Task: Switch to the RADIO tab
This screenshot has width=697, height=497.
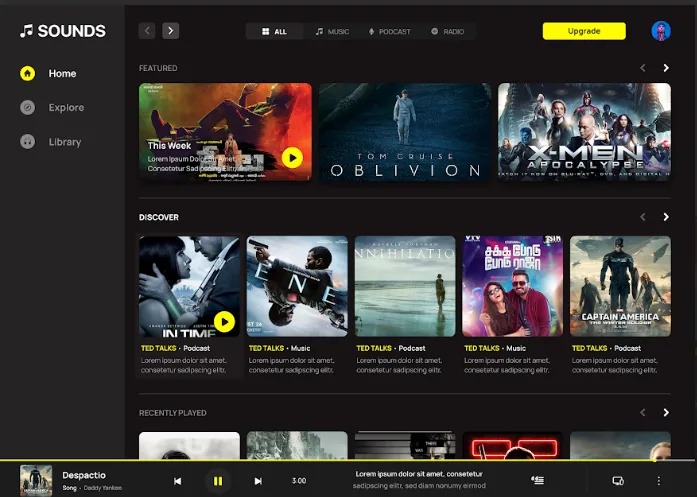Action: tap(448, 32)
